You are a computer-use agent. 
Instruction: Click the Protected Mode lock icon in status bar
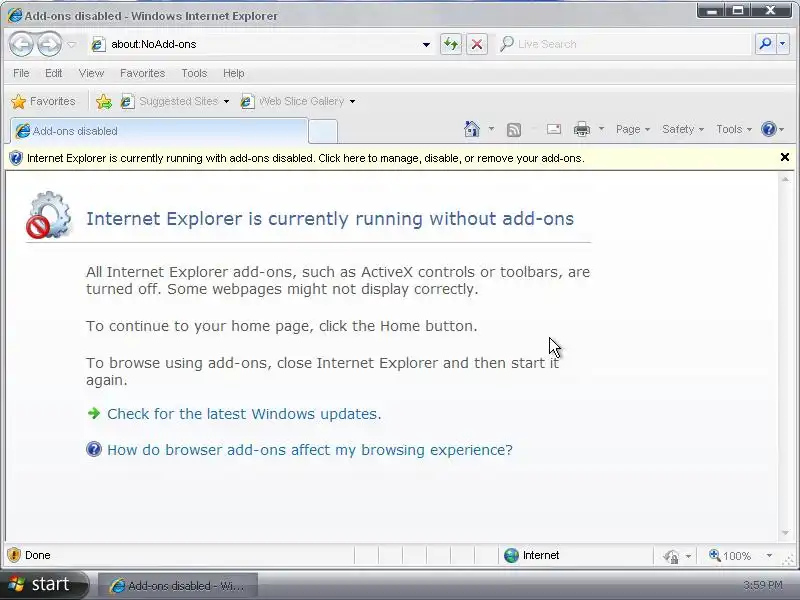(x=671, y=556)
